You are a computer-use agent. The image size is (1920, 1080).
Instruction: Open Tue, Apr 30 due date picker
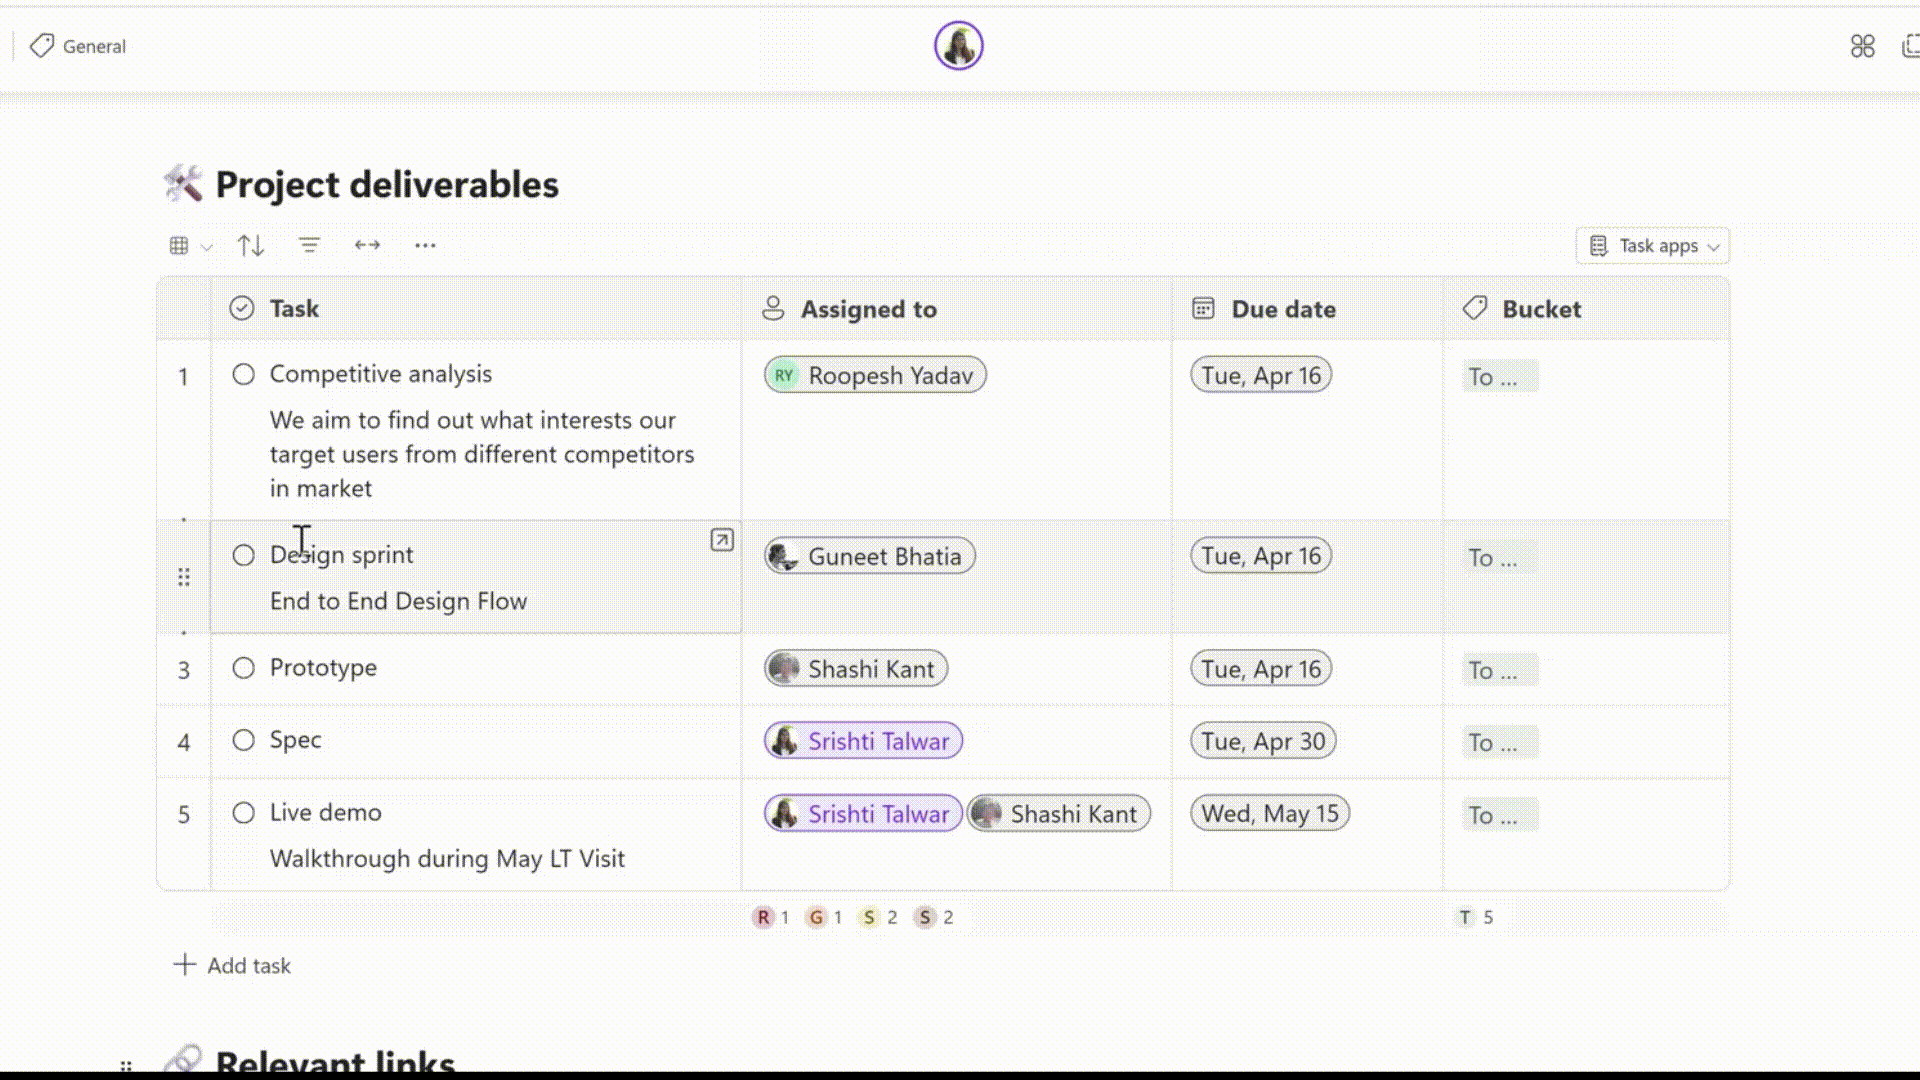(1262, 741)
